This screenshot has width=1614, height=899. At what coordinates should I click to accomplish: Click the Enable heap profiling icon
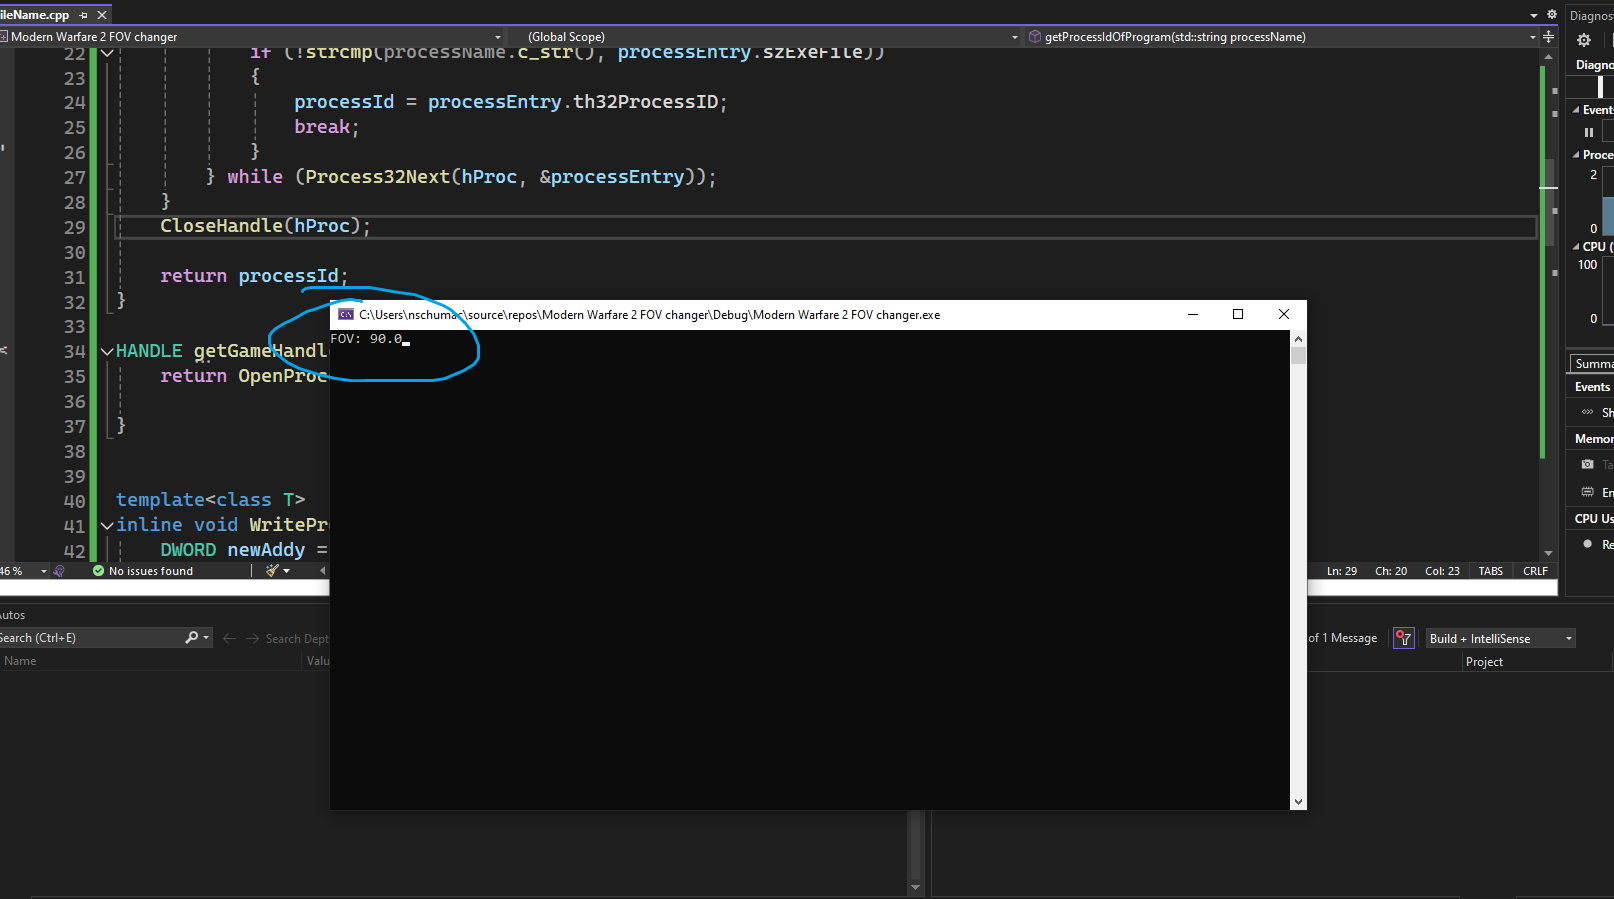tap(1587, 492)
